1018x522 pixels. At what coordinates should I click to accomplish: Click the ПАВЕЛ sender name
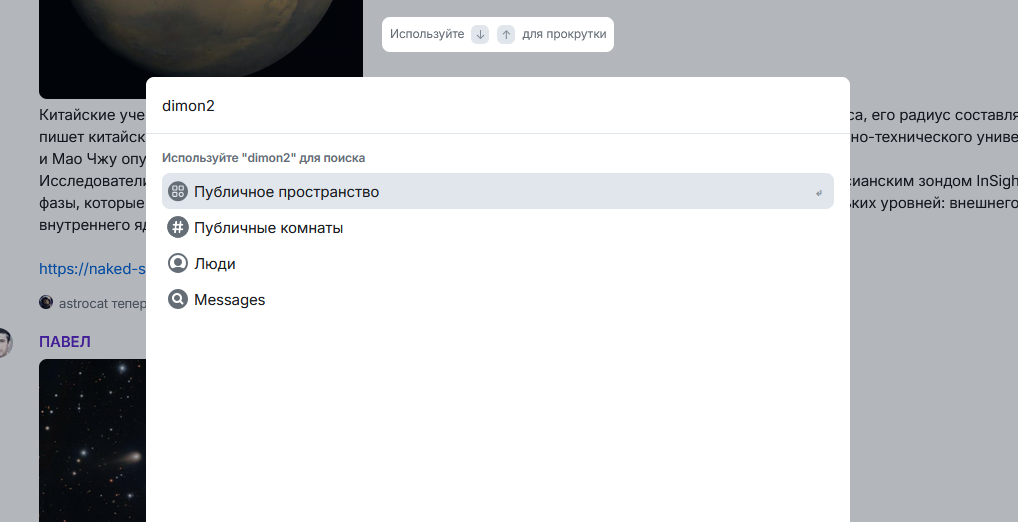pos(65,342)
